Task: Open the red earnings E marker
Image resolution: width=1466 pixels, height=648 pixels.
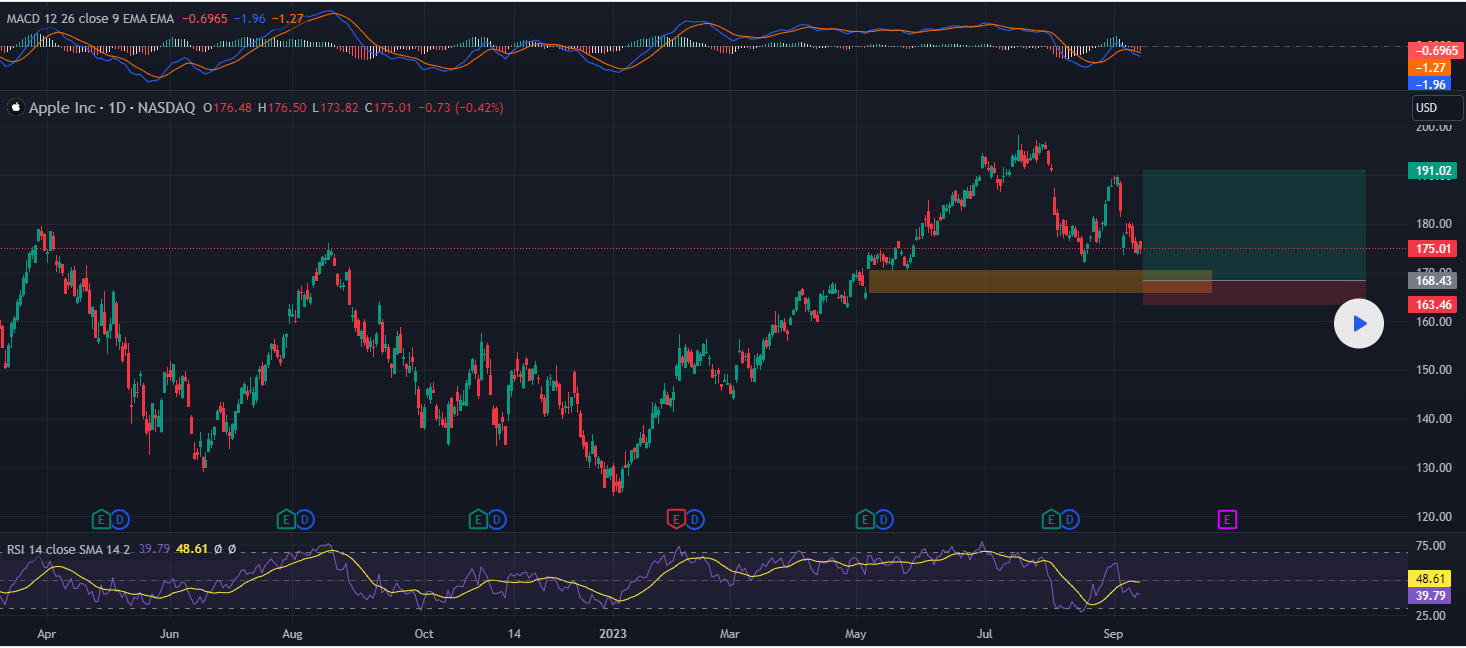Action: pos(675,519)
